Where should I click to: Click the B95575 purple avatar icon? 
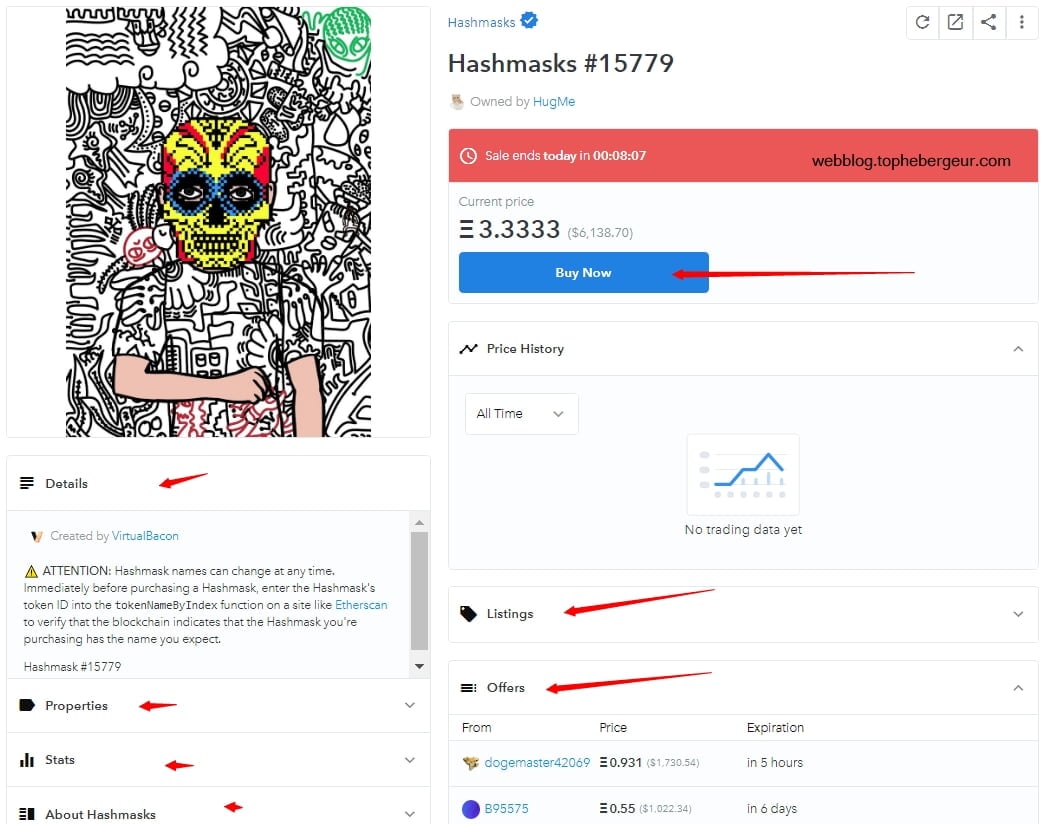(x=470, y=808)
